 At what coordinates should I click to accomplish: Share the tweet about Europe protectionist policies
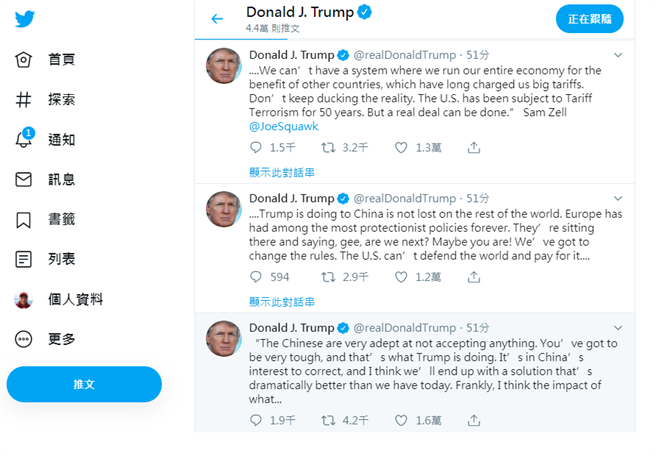pos(474,277)
